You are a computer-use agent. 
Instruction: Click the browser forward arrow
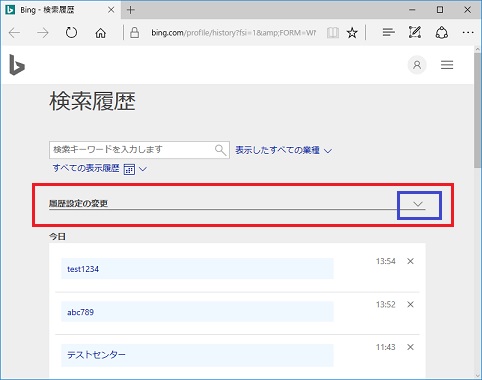tap(43, 33)
